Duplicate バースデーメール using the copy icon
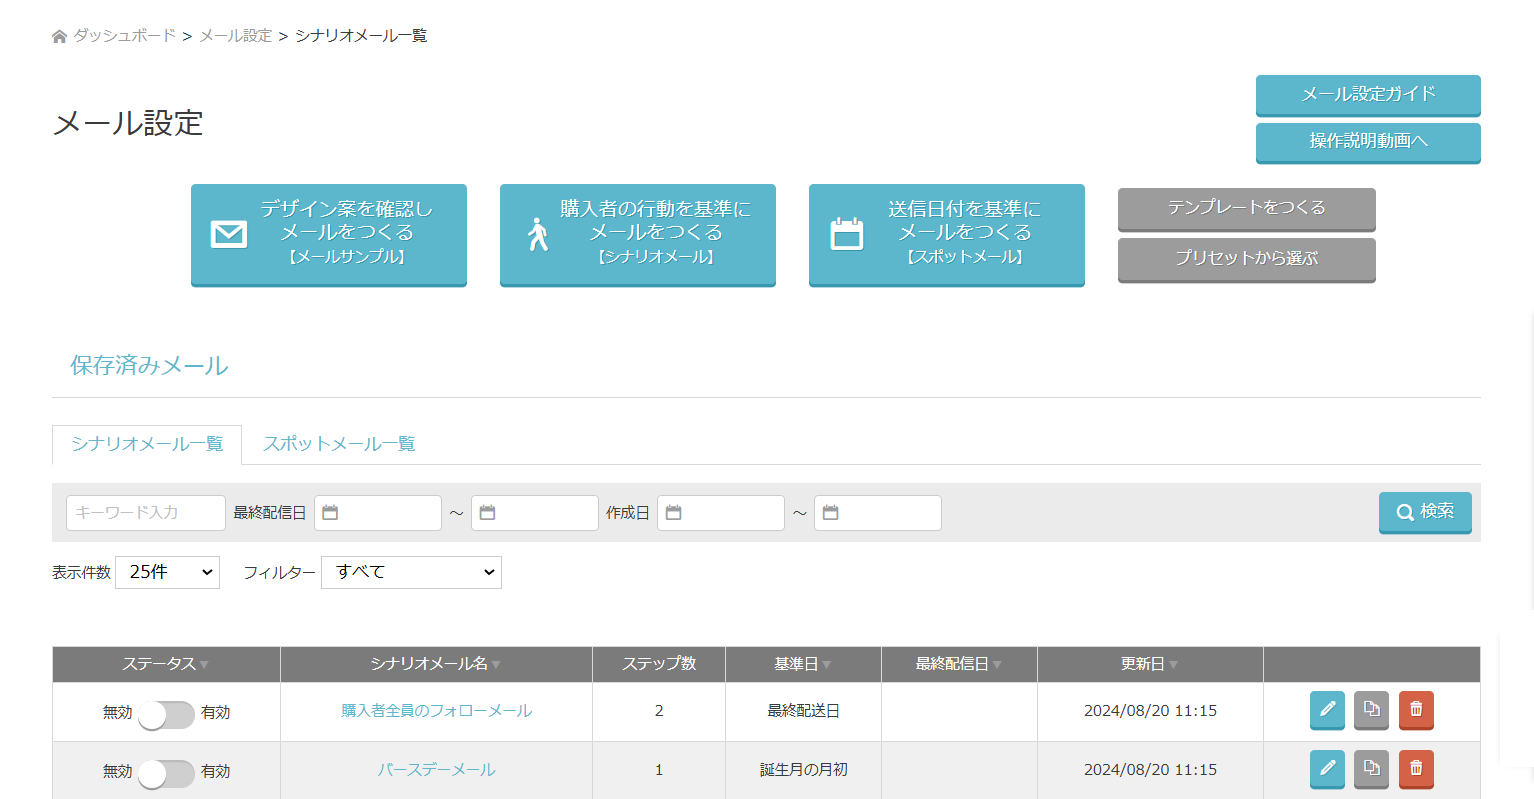Screen dimensions: 1534x799 coord(1372,769)
